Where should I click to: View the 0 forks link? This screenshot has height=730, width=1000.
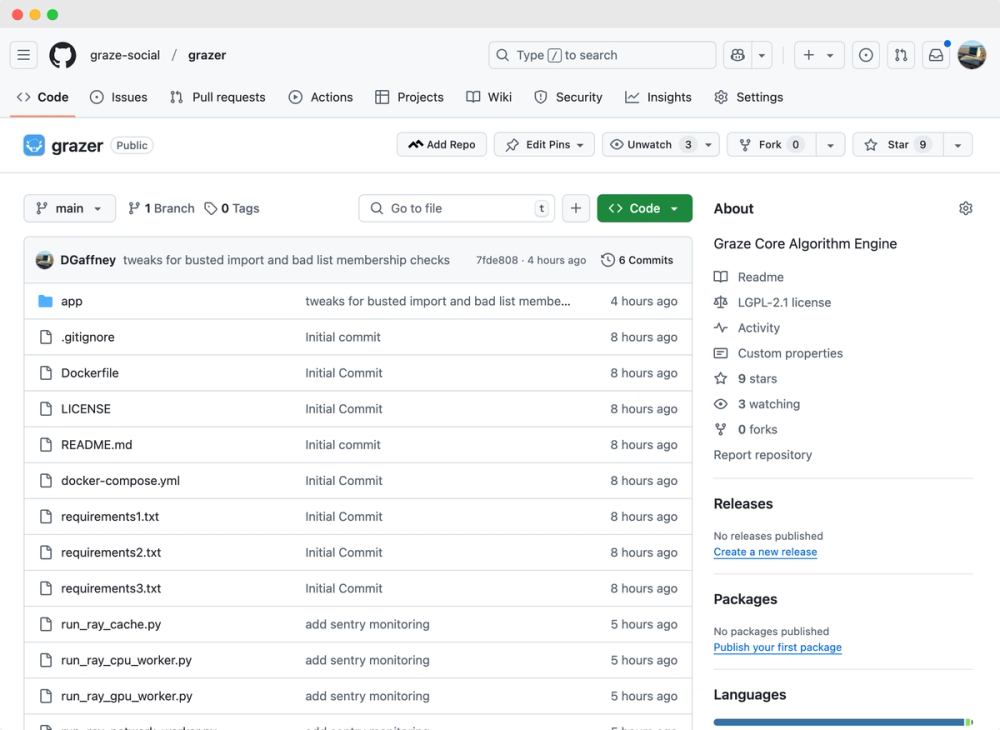[746, 430]
